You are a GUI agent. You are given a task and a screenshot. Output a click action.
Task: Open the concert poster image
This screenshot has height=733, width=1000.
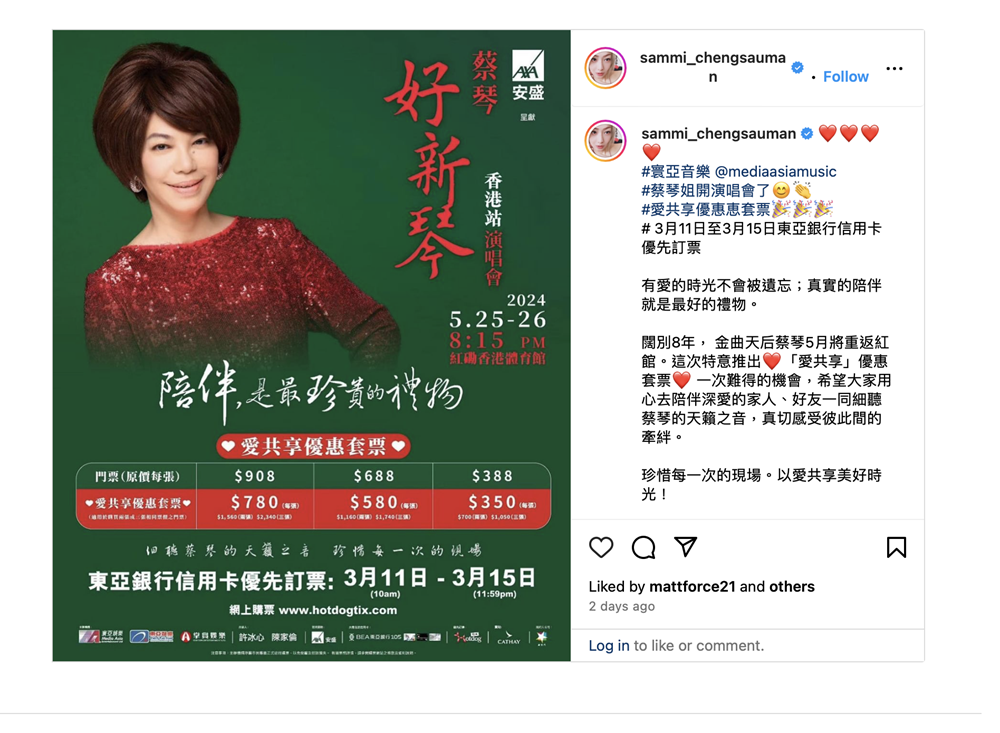coord(311,345)
